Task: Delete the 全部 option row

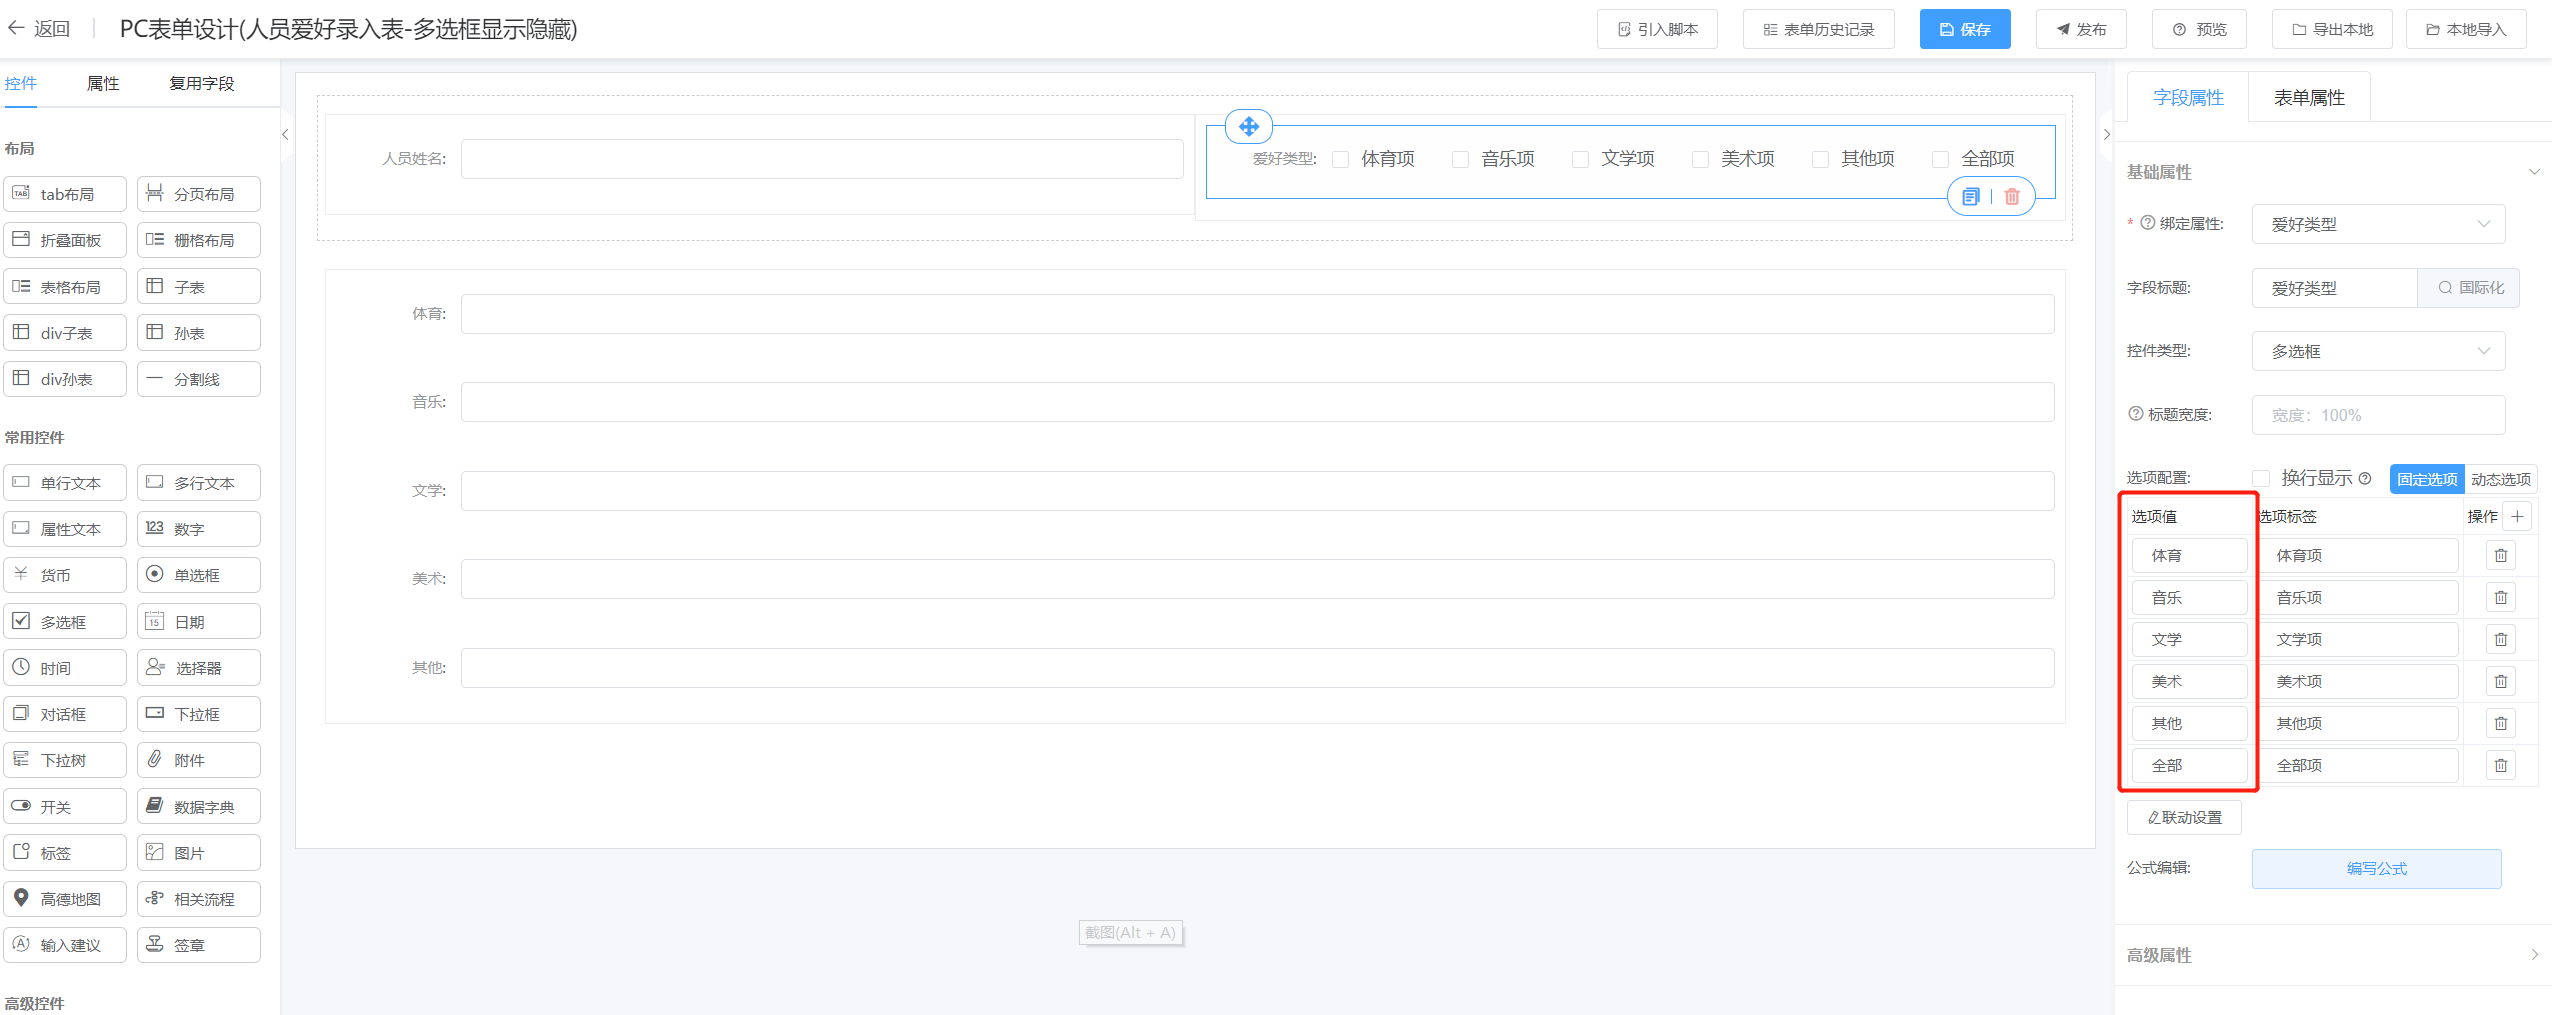Action: tap(2501, 766)
